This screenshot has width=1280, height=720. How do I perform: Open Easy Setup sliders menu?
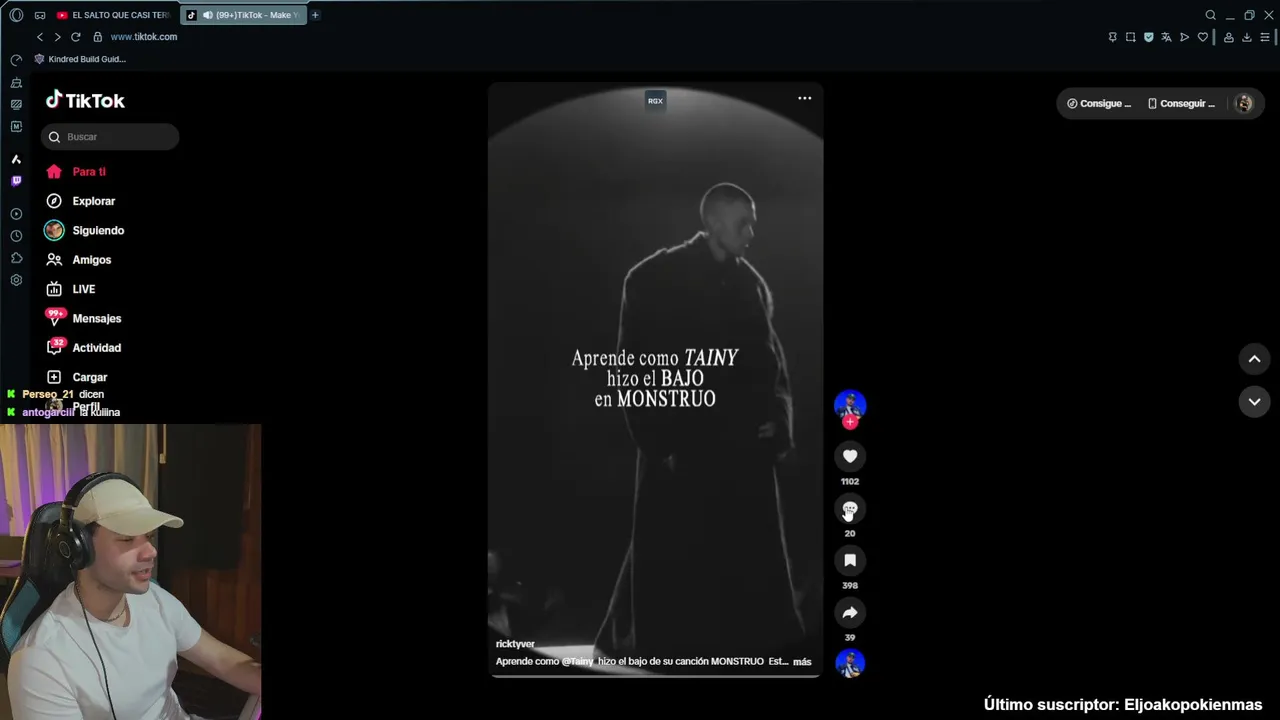(1265, 37)
